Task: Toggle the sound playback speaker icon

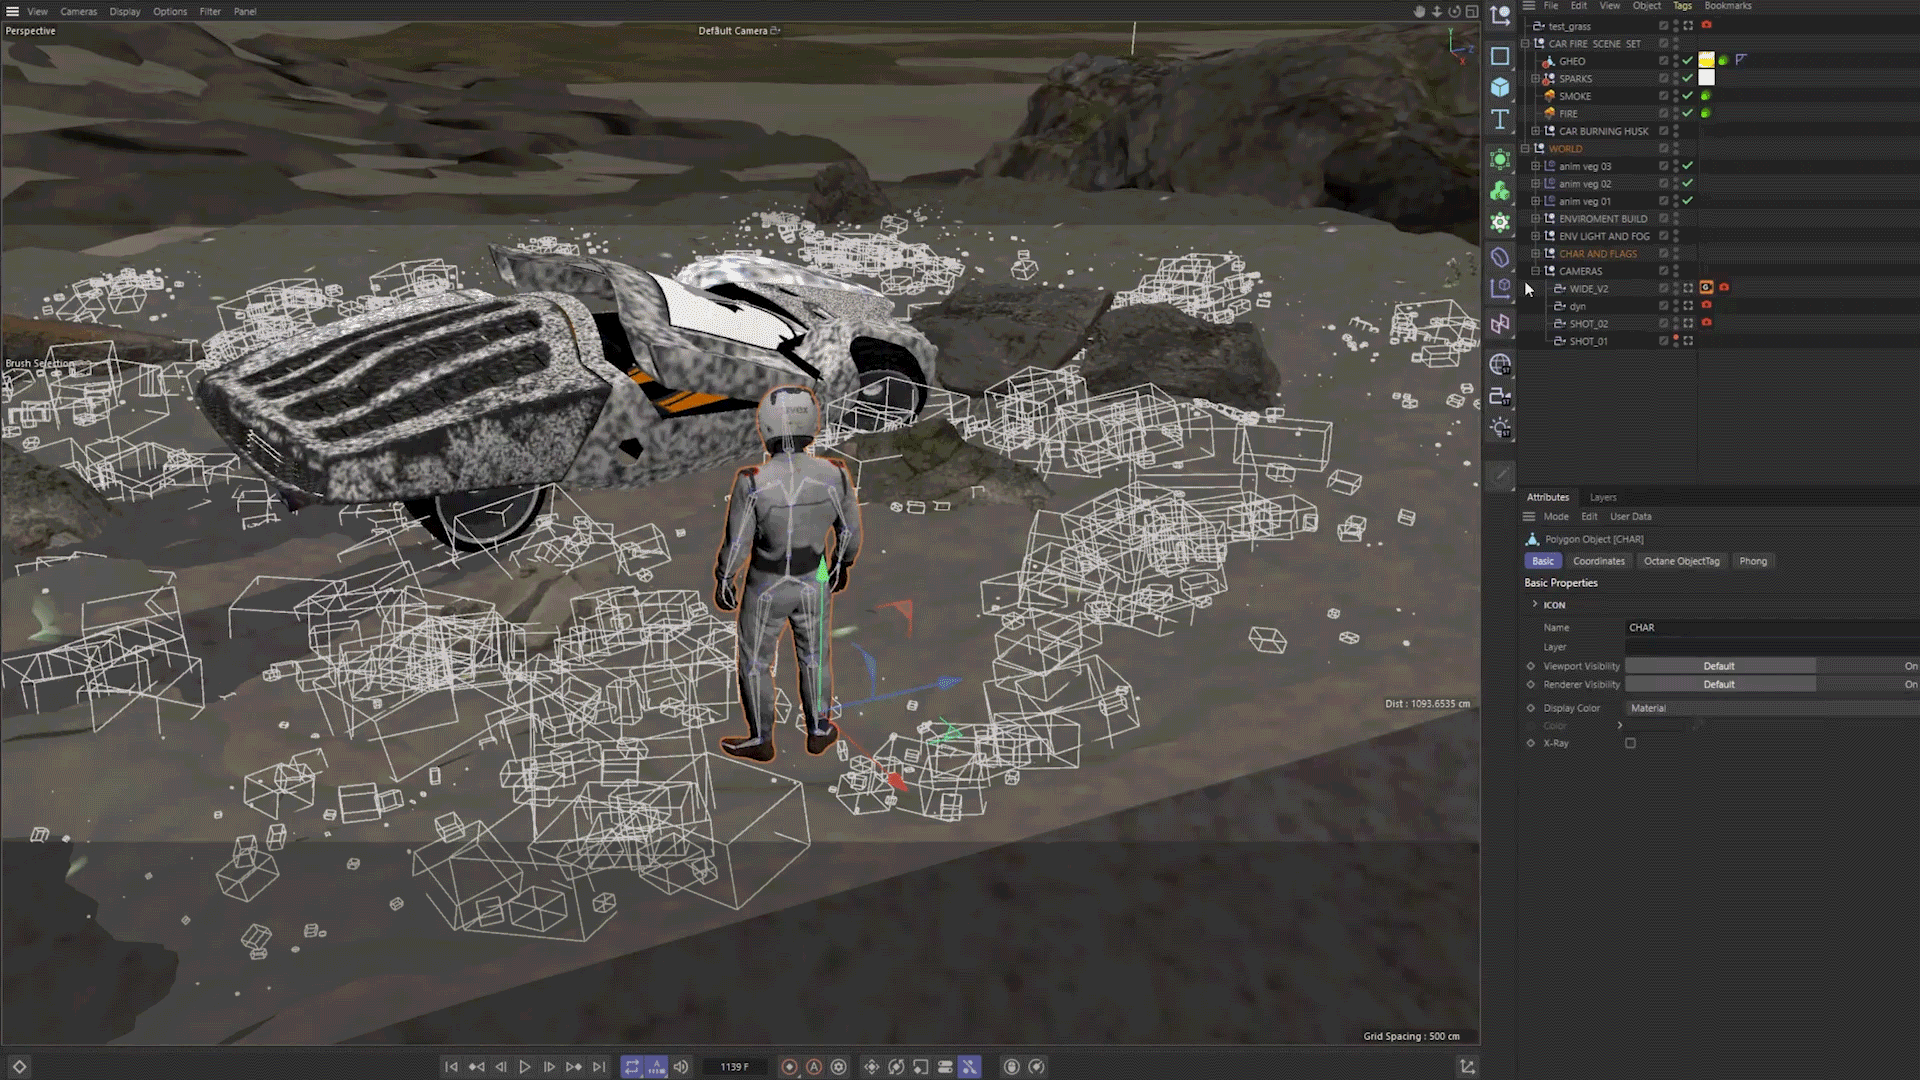Action: (681, 1067)
